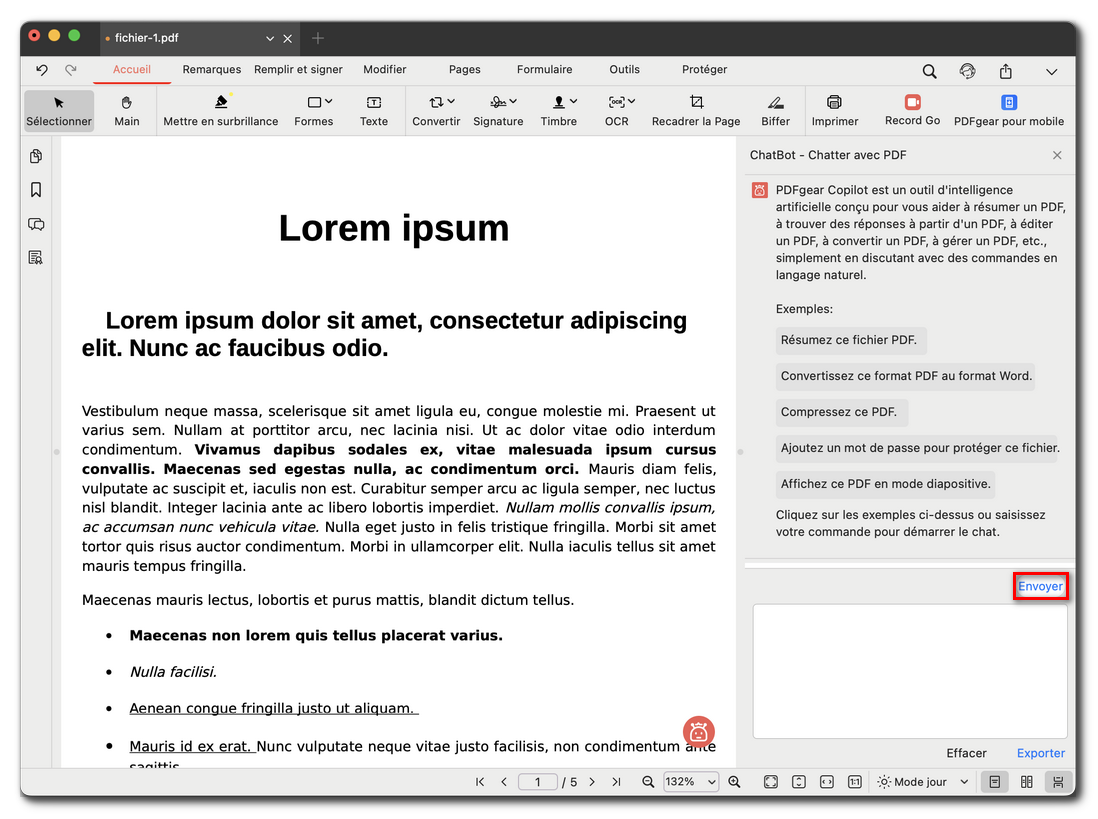The image size is (1098, 819).
Task: Activate the Mettre en surbrillance tool
Action: point(221,111)
